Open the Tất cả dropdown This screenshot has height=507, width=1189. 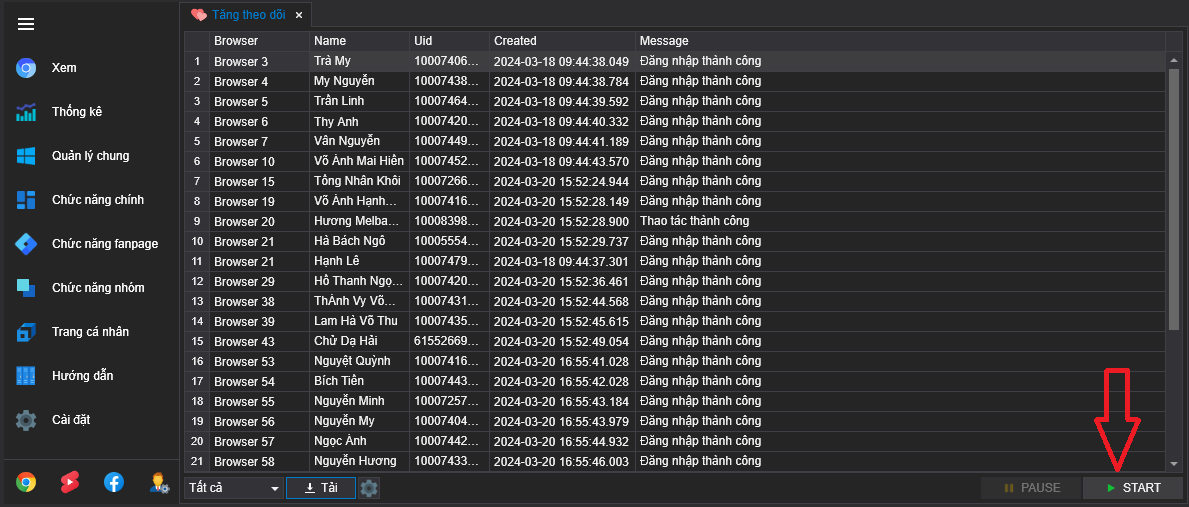coord(234,488)
